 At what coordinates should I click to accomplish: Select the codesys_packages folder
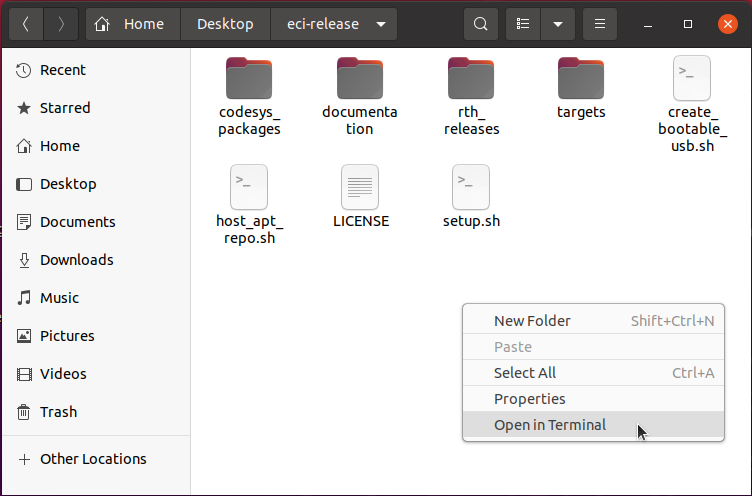pyautogui.click(x=249, y=97)
